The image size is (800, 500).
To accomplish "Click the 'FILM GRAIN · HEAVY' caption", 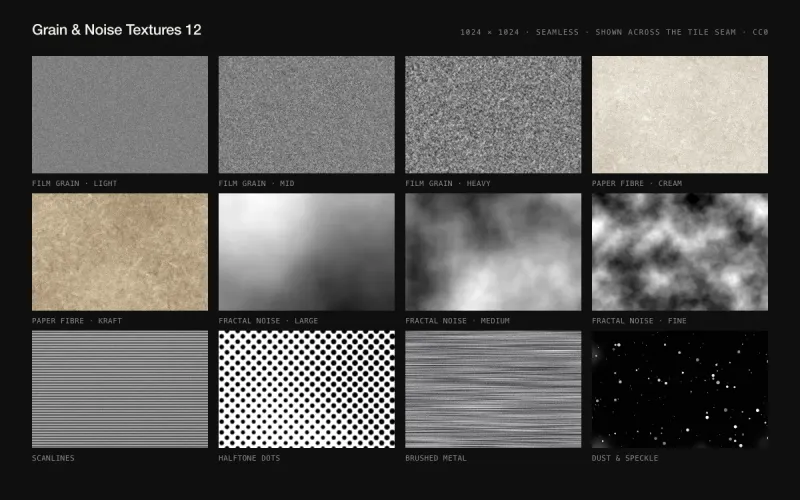I will pos(447,183).
